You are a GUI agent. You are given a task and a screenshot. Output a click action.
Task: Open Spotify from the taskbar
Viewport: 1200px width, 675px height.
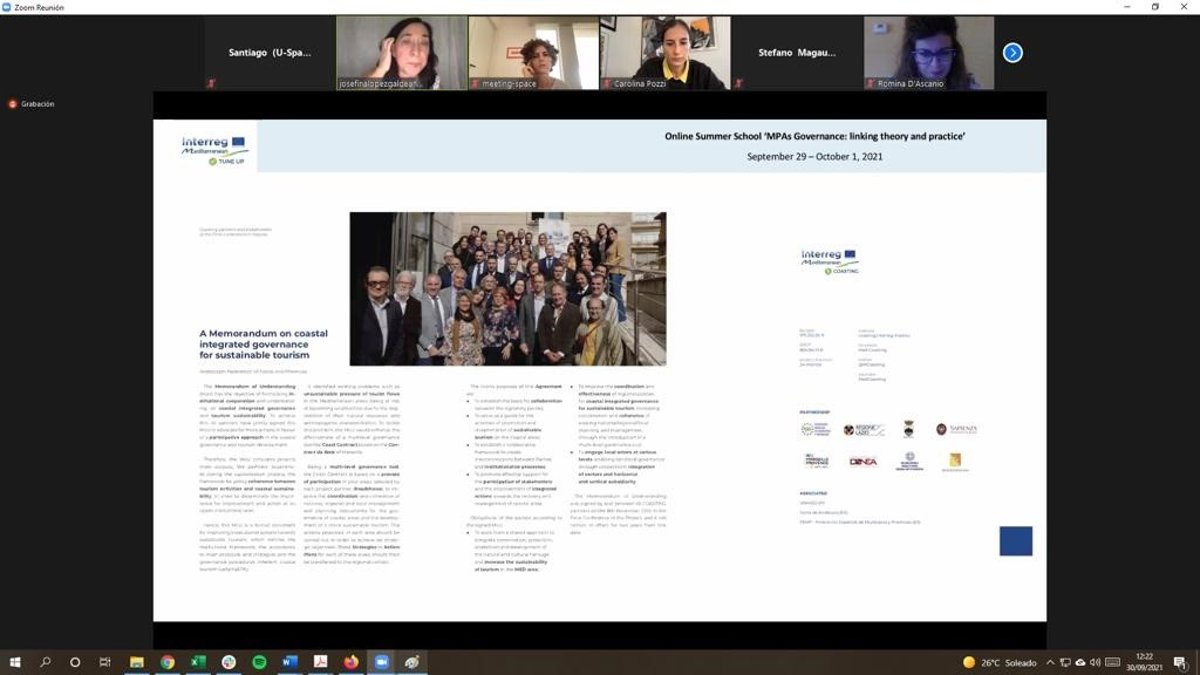[259, 662]
